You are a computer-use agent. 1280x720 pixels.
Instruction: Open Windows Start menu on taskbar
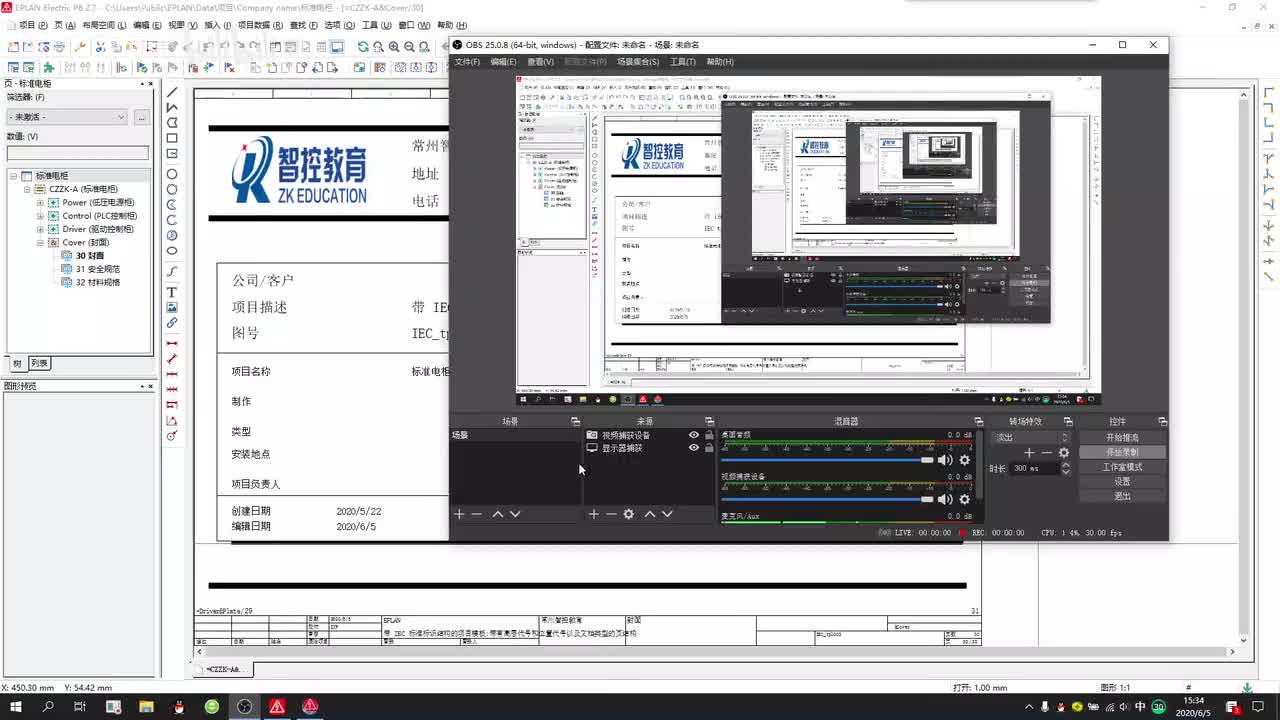[16, 707]
